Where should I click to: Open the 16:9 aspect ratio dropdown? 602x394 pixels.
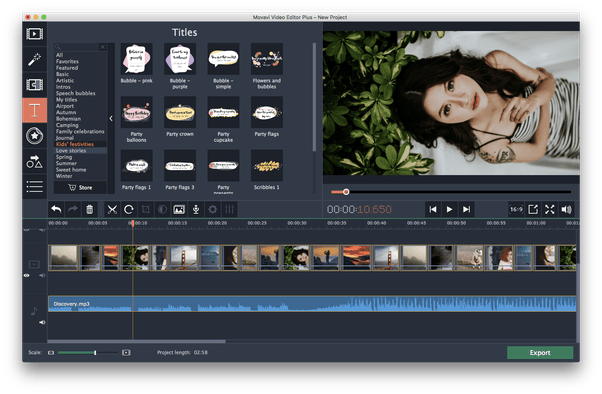(516, 209)
